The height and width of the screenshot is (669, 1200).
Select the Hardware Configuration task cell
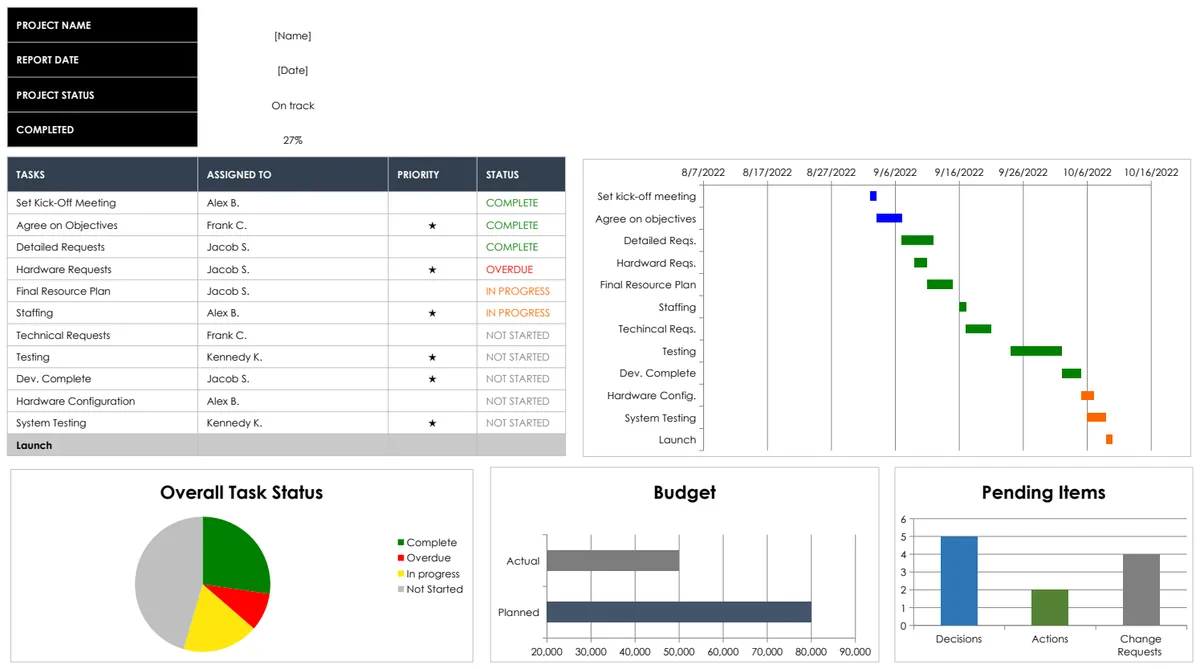pos(102,401)
